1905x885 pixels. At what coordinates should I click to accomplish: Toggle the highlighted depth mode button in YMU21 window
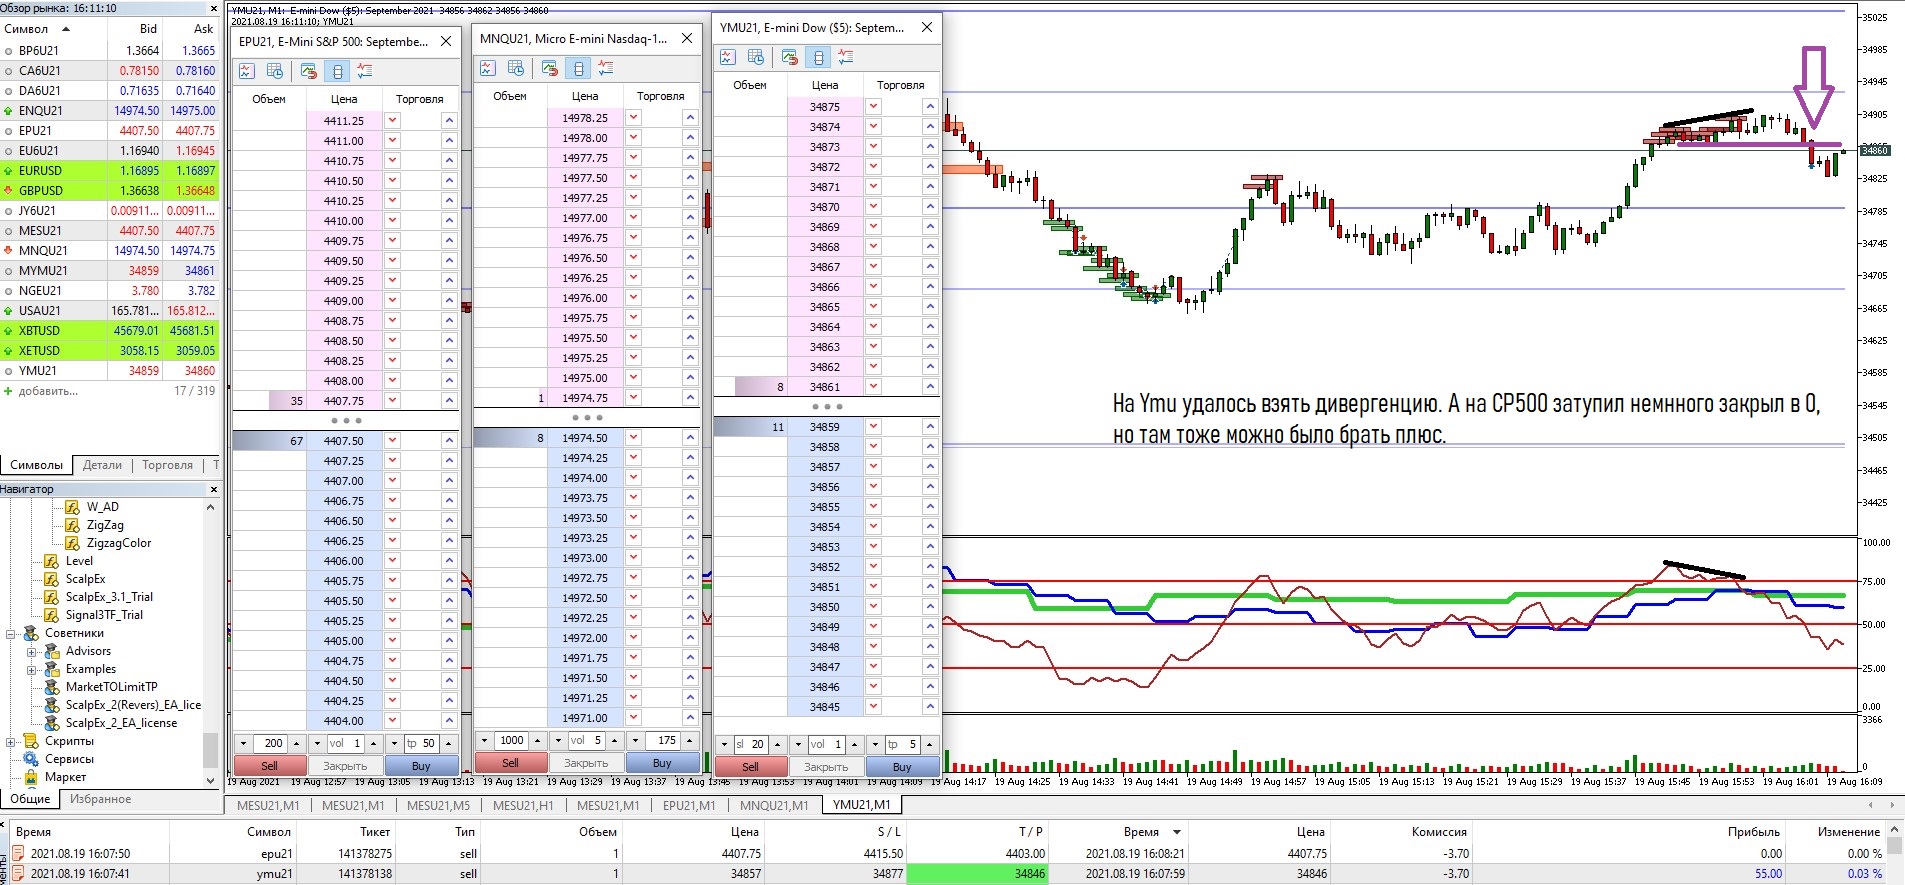818,57
